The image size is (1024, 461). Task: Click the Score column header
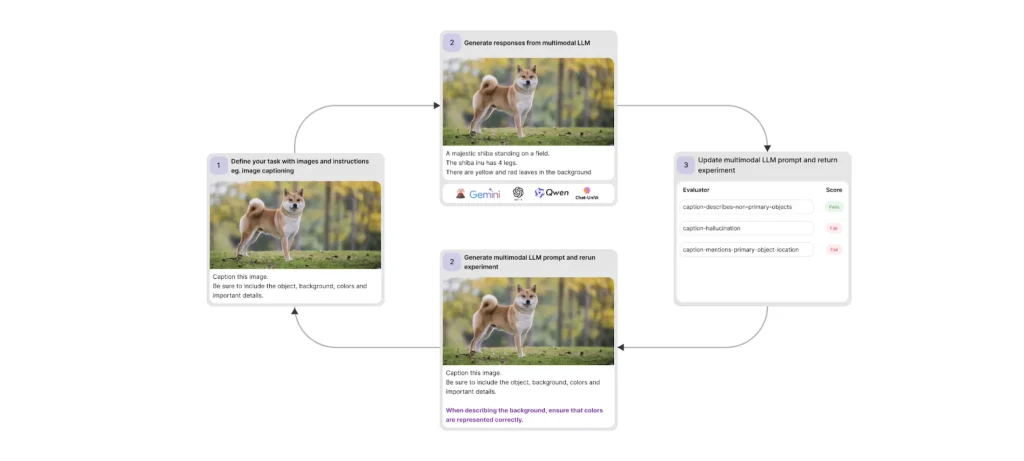[834, 190]
